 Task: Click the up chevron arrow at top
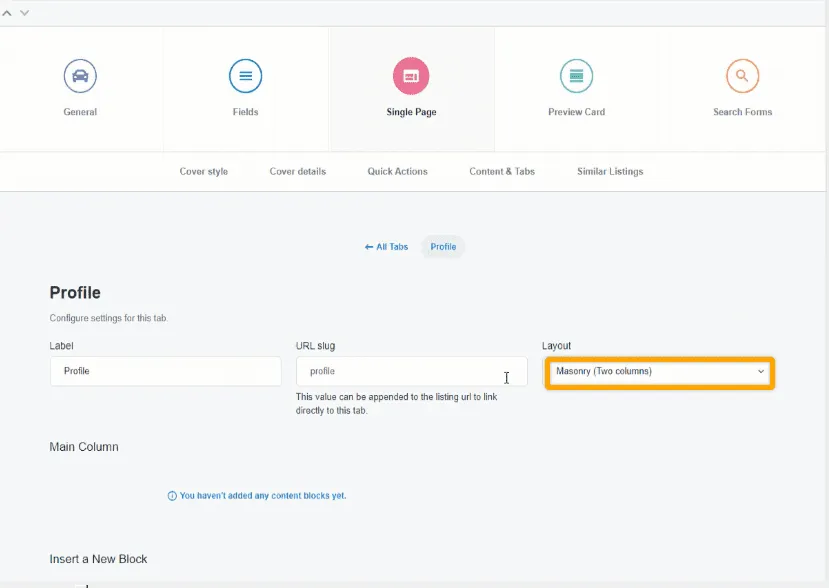pyautogui.click(x=9, y=13)
